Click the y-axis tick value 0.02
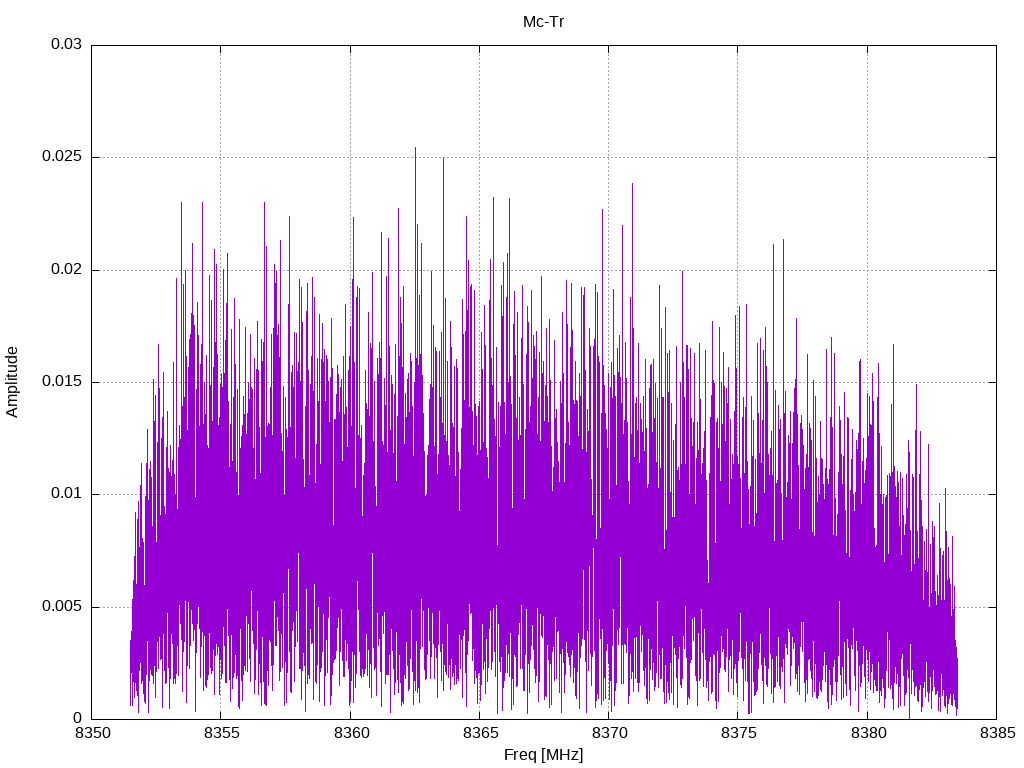The width and height of the screenshot is (1024, 768). pos(67,269)
